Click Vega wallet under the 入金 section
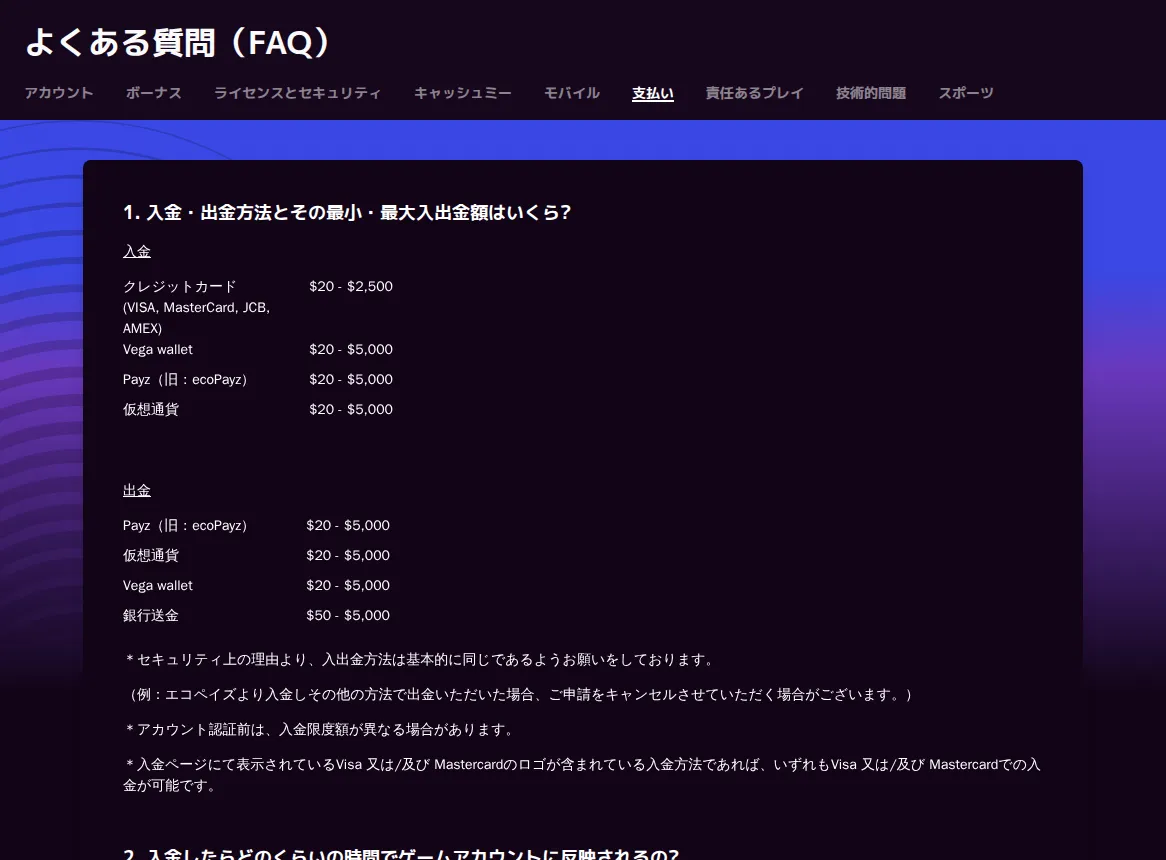1166x860 pixels. coord(158,349)
